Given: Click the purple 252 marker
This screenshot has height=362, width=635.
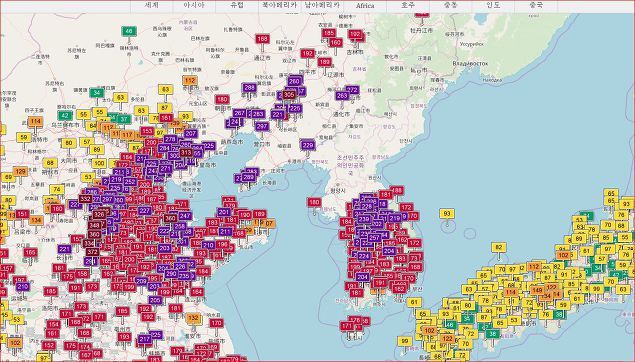Looking at the screenshot, I should point(130,182).
